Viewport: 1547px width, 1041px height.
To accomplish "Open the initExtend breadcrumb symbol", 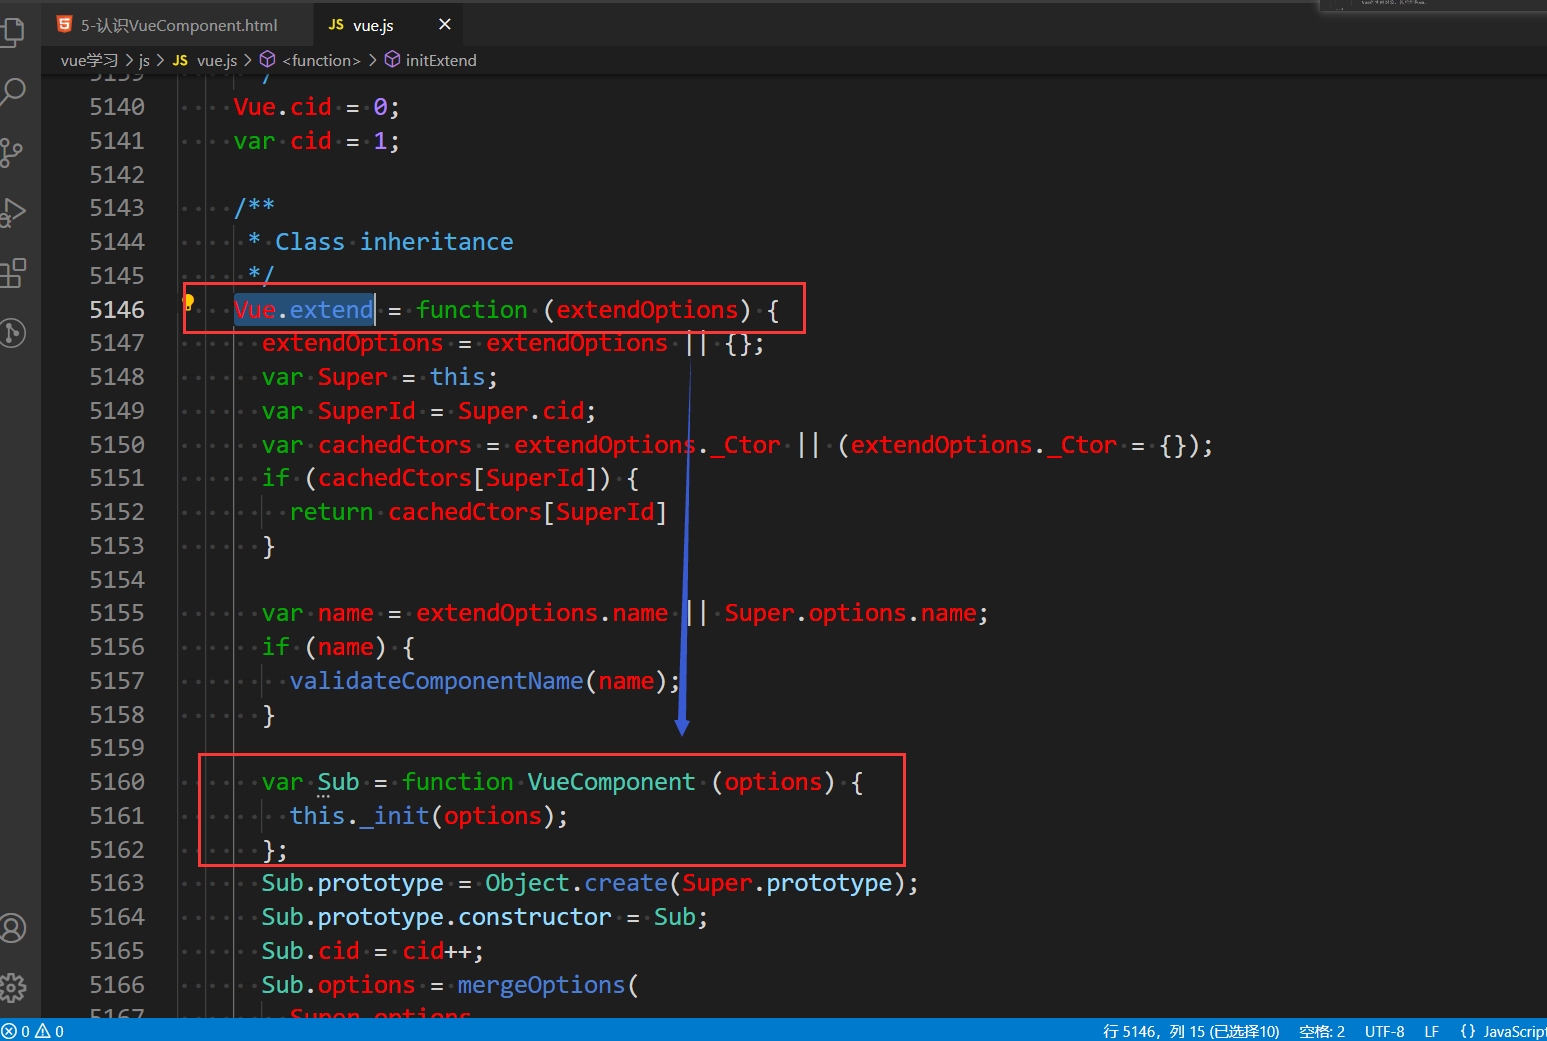I will tap(441, 60).
